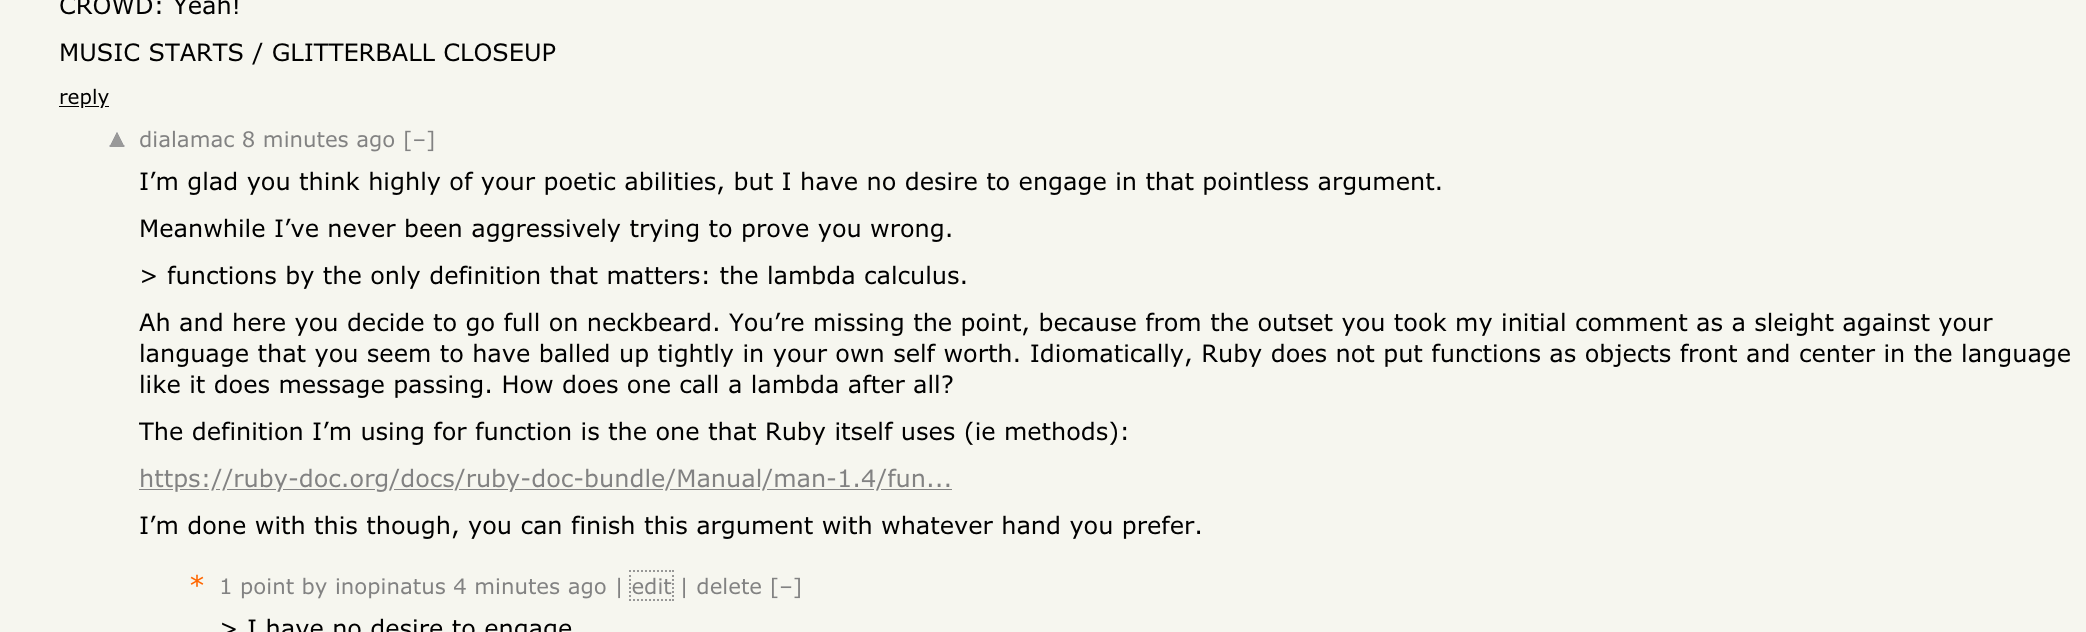Collapse inopinatus's comment using its [–] toggle
Image resolution: width=2086 pixels, height=632 pixels.
[x=786, y=587]
